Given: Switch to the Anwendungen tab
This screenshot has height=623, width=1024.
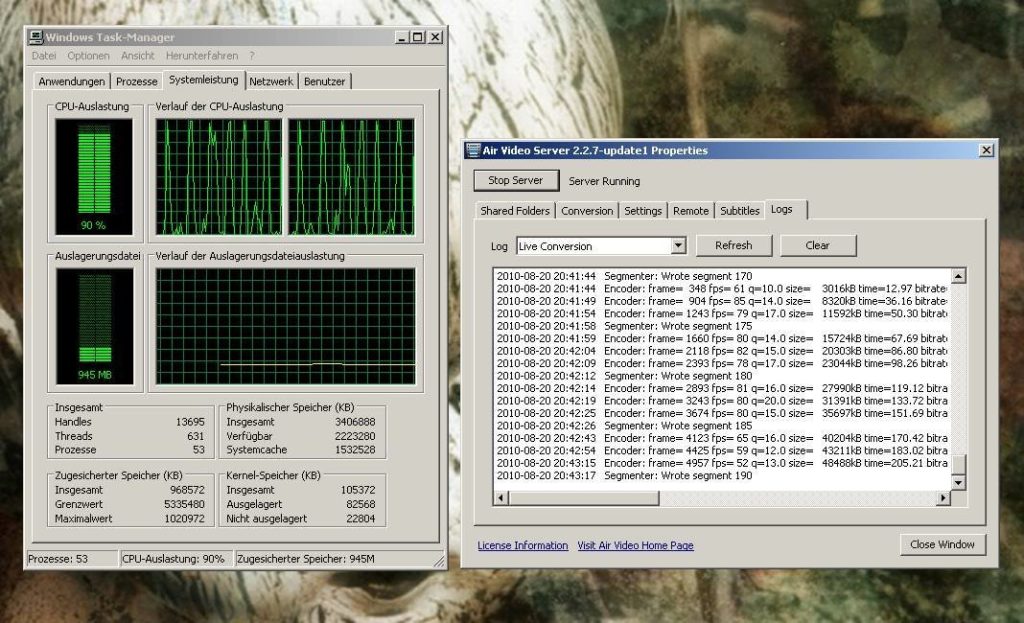Looking at the screenshot, I should point(71,82).
